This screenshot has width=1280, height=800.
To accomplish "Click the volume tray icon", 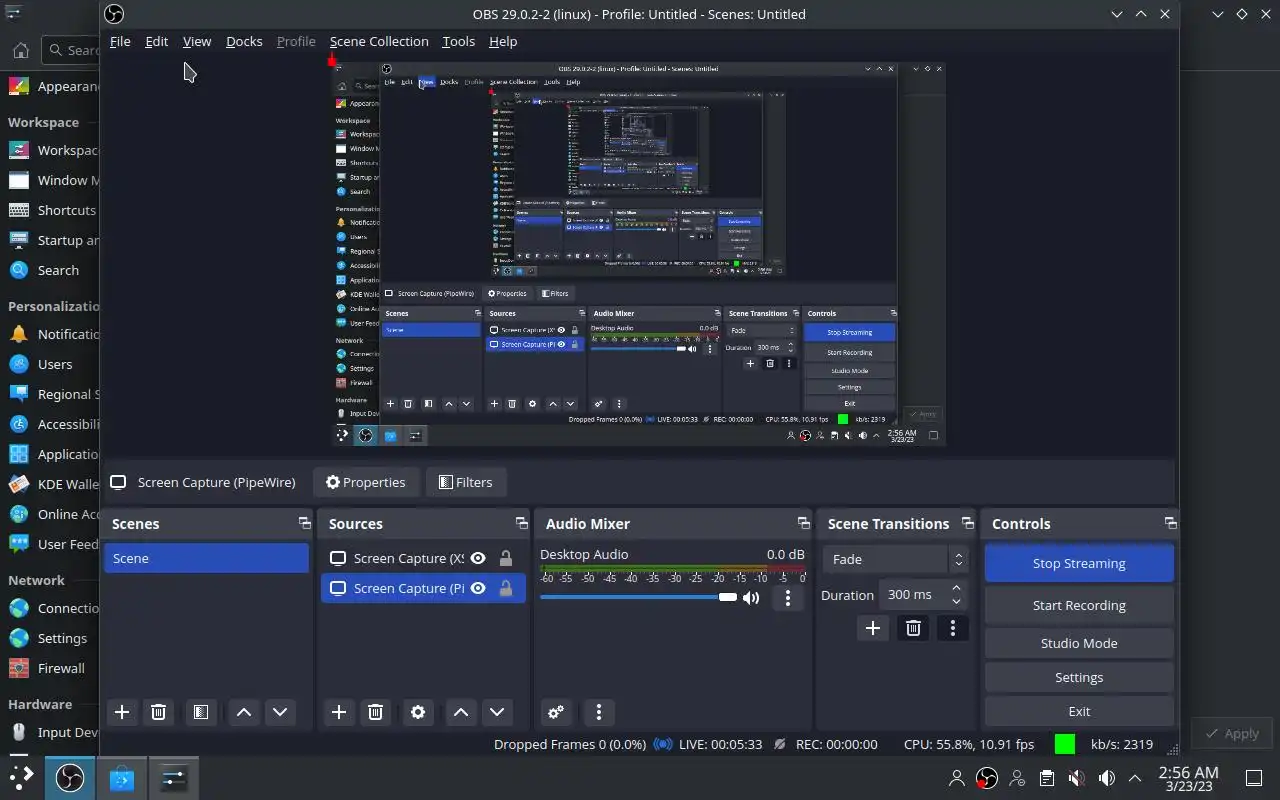I will coord(1106,778).
